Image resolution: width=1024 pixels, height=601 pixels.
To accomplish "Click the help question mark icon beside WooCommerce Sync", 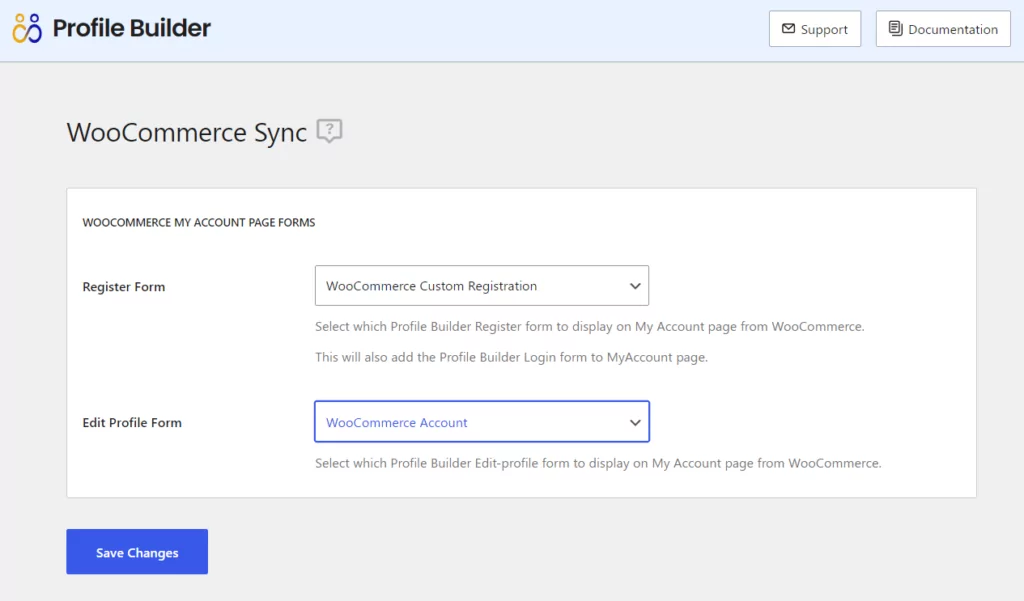I will (330, 131).
